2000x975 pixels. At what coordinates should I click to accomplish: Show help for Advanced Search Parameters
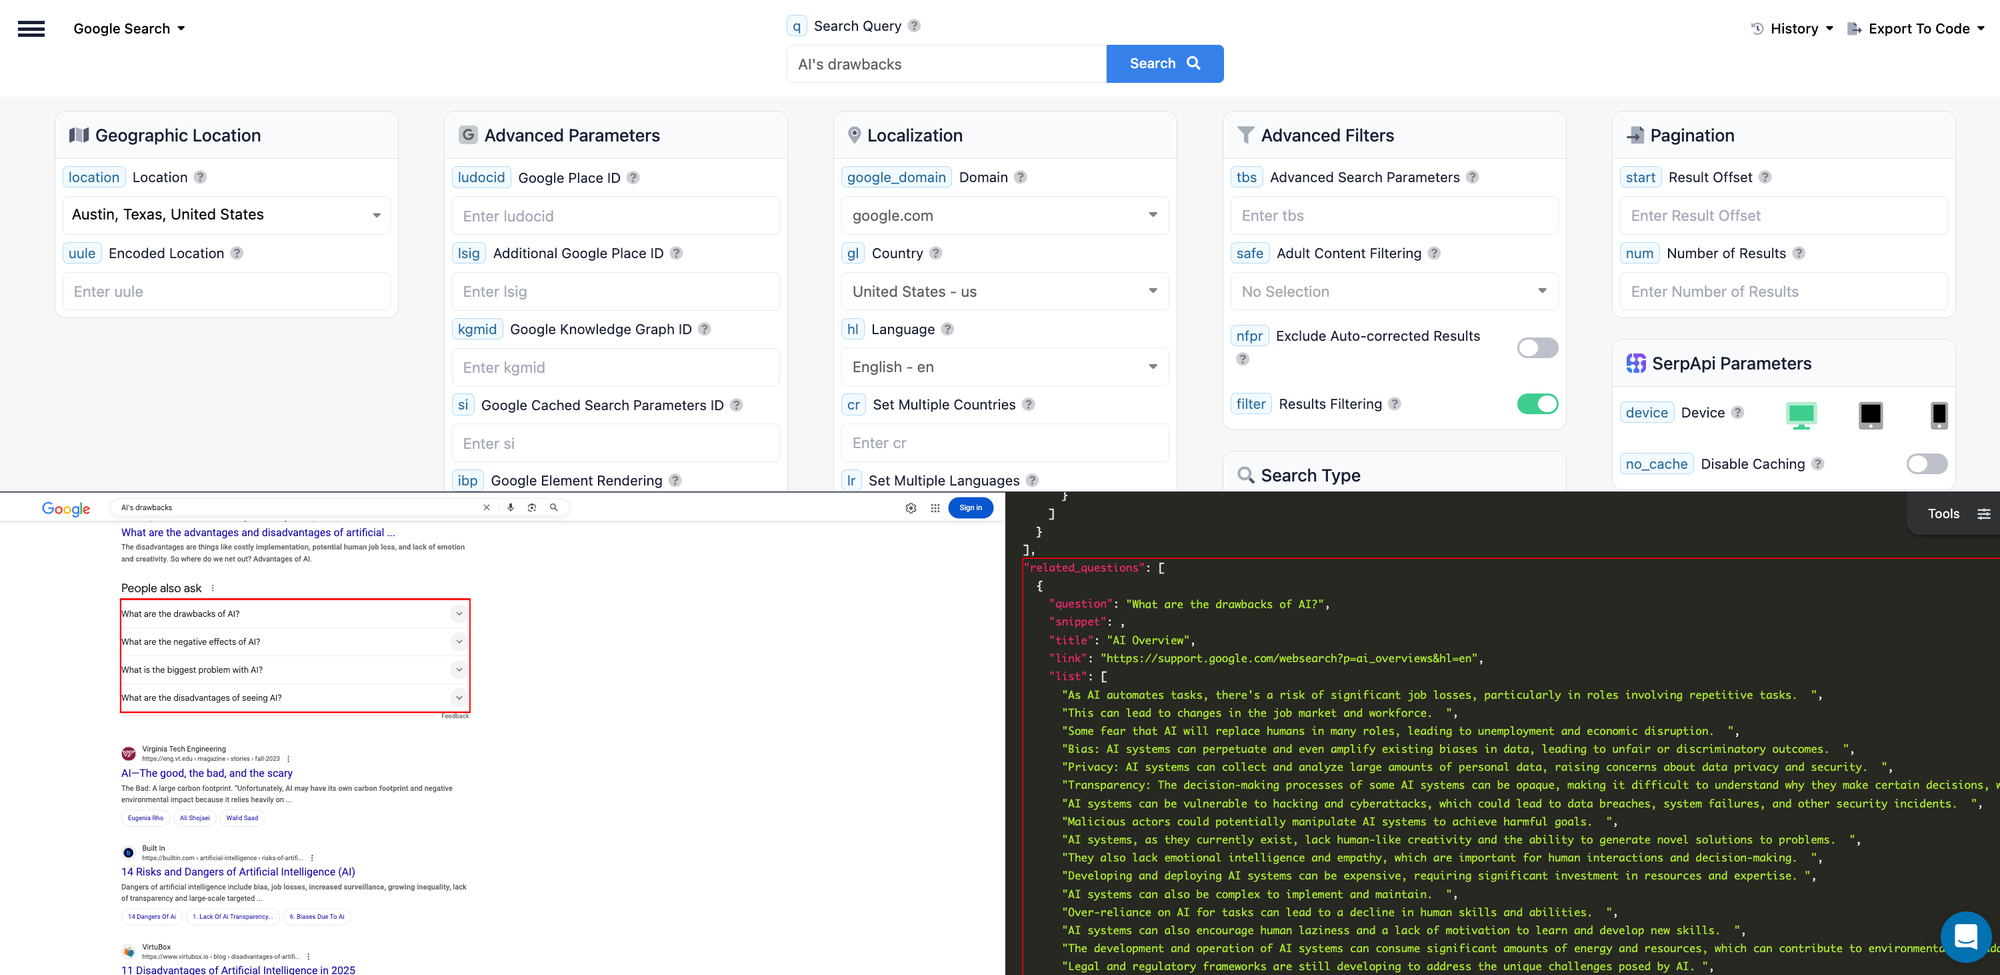(1472, 177)
